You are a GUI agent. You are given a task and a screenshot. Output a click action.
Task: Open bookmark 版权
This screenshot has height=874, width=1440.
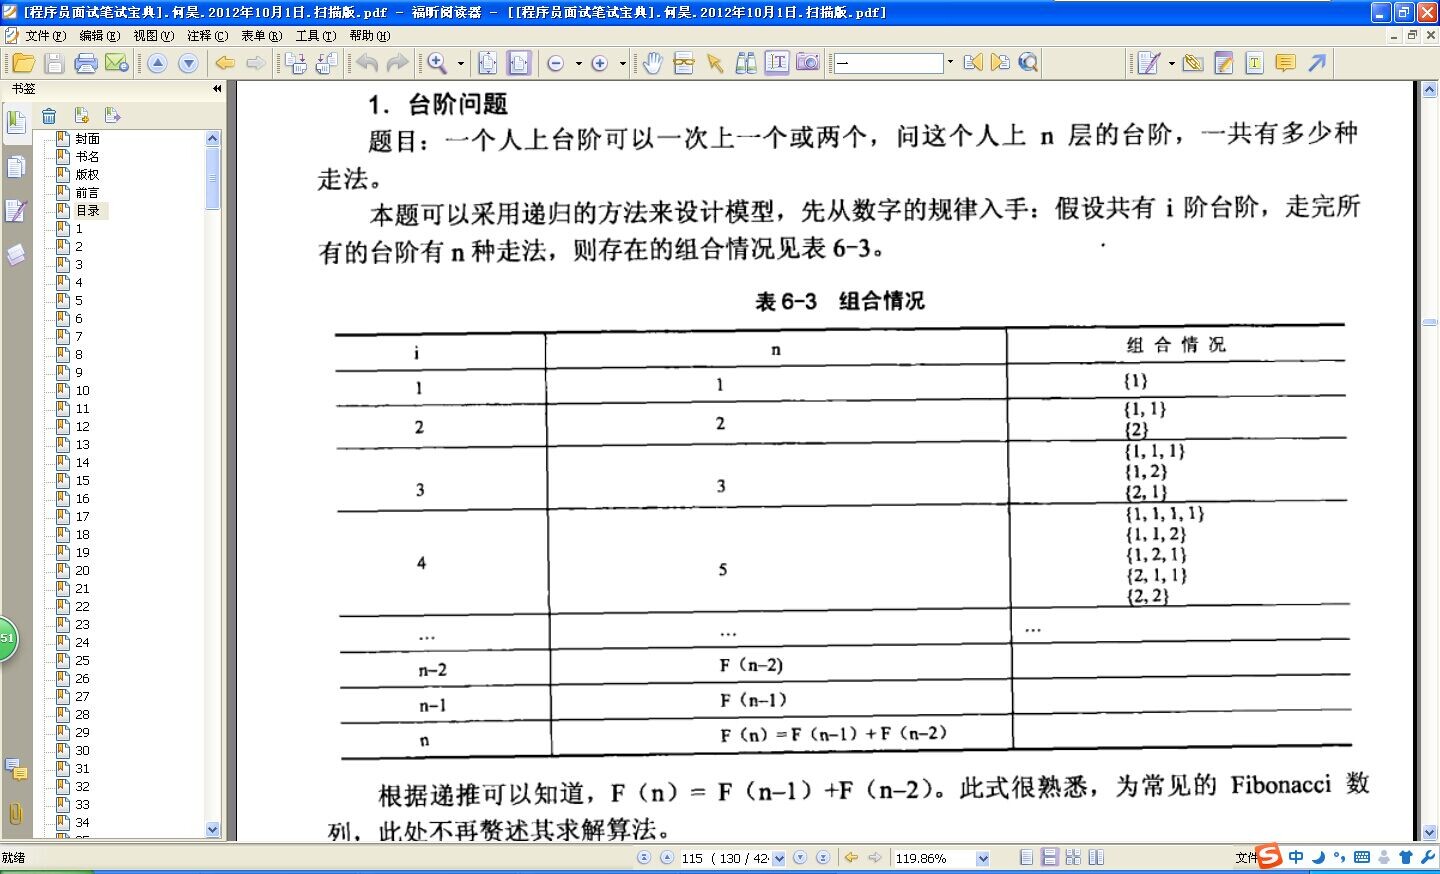coord(87,174)
